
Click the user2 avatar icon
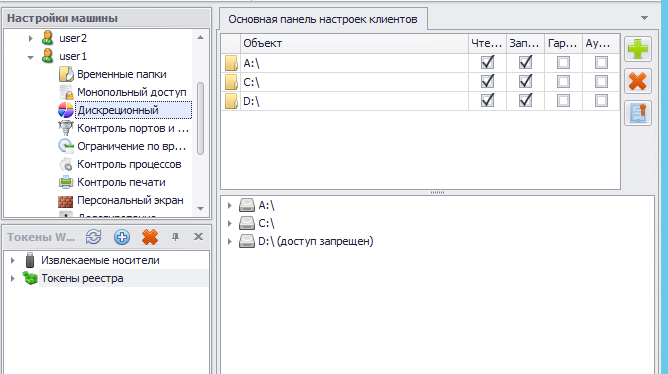coord(47,38)
